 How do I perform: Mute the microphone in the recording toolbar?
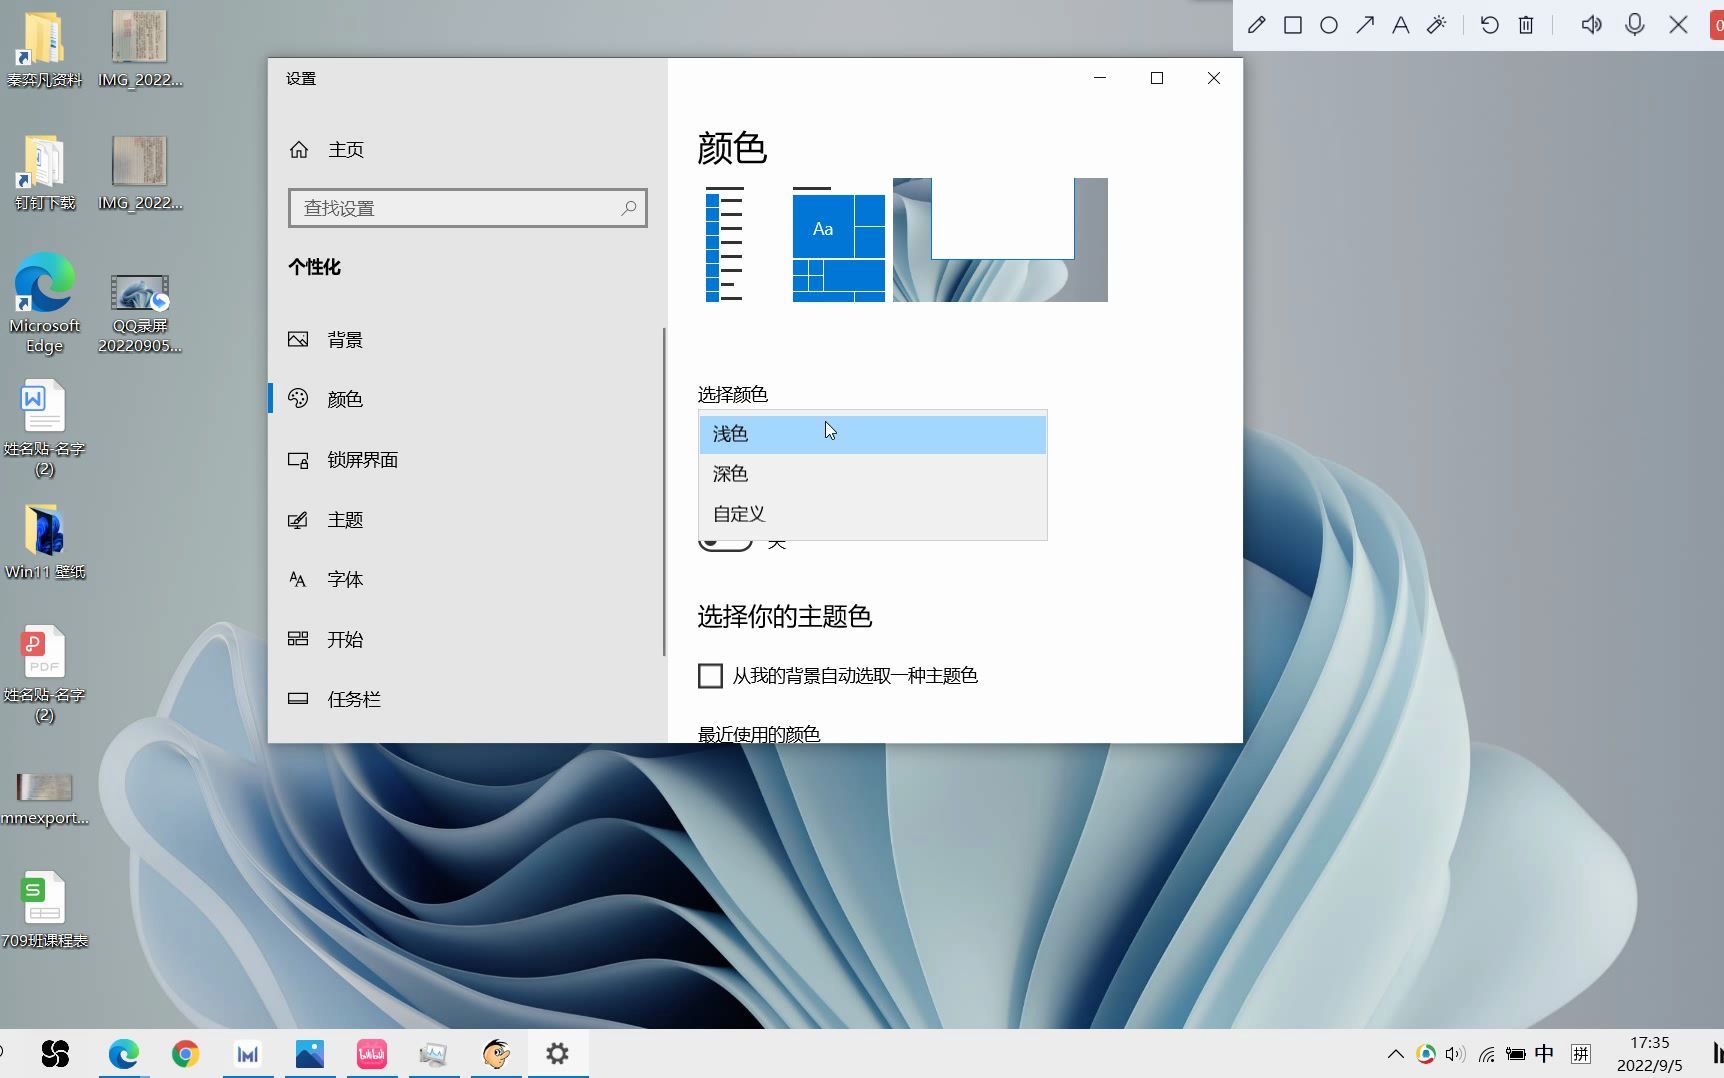1634,24
